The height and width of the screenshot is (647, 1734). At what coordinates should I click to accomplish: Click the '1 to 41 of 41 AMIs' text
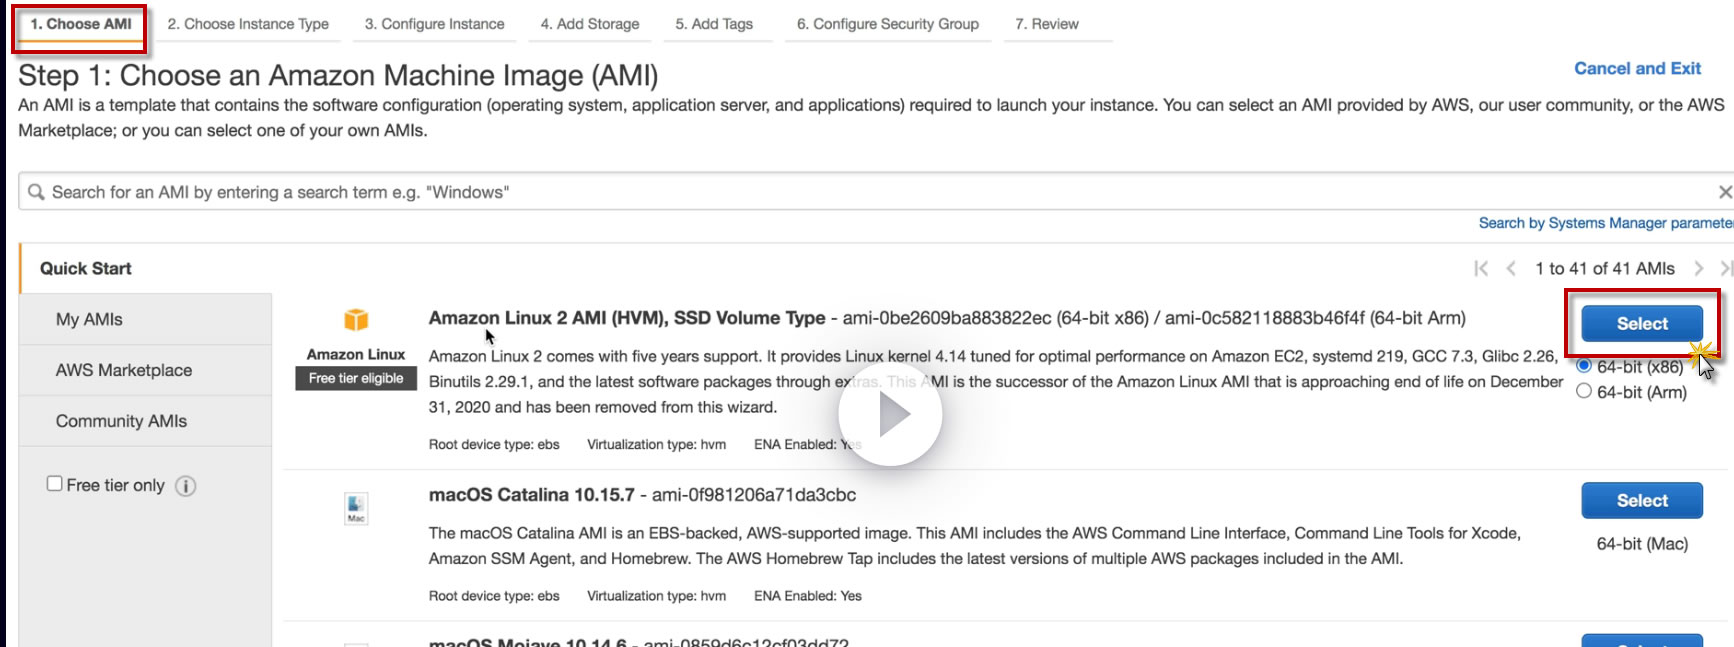(x=1605, y=268)
